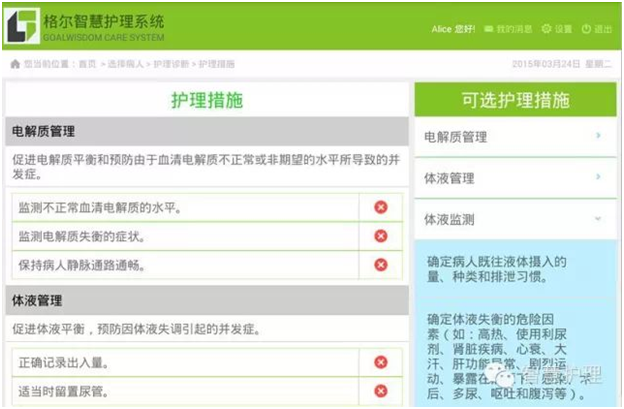Delete 适当时留置尿管 measure
The width and height of the screenshot is (624, 409).
(x=381, y=391)
